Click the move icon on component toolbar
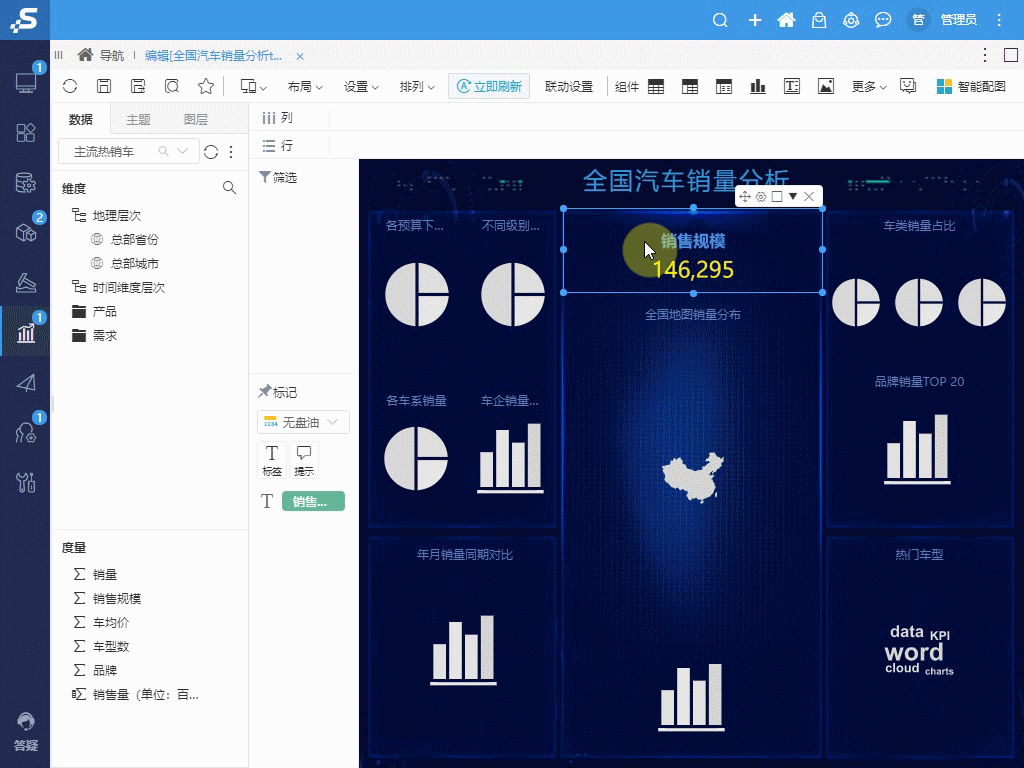 (x=744, y=197)
